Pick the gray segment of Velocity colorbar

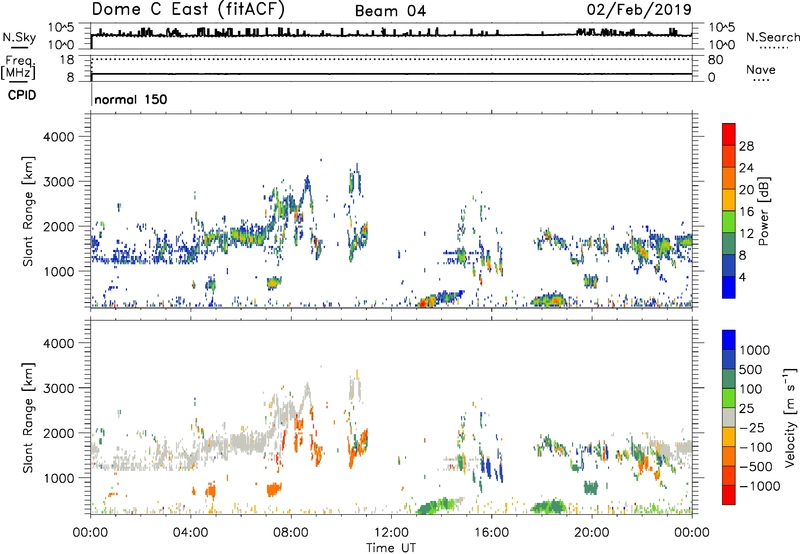(729, 417)
